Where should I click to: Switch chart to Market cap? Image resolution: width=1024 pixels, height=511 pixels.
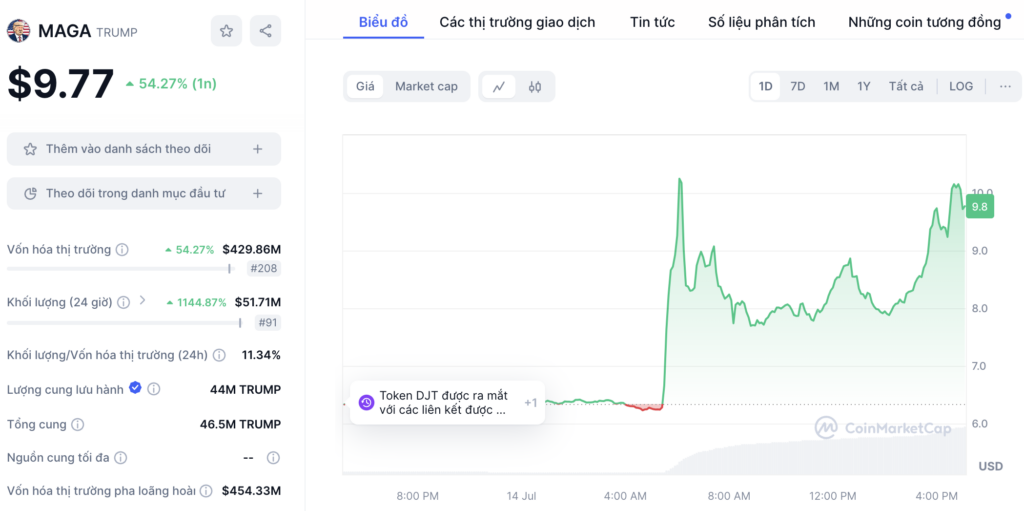[x=426, y=86]
